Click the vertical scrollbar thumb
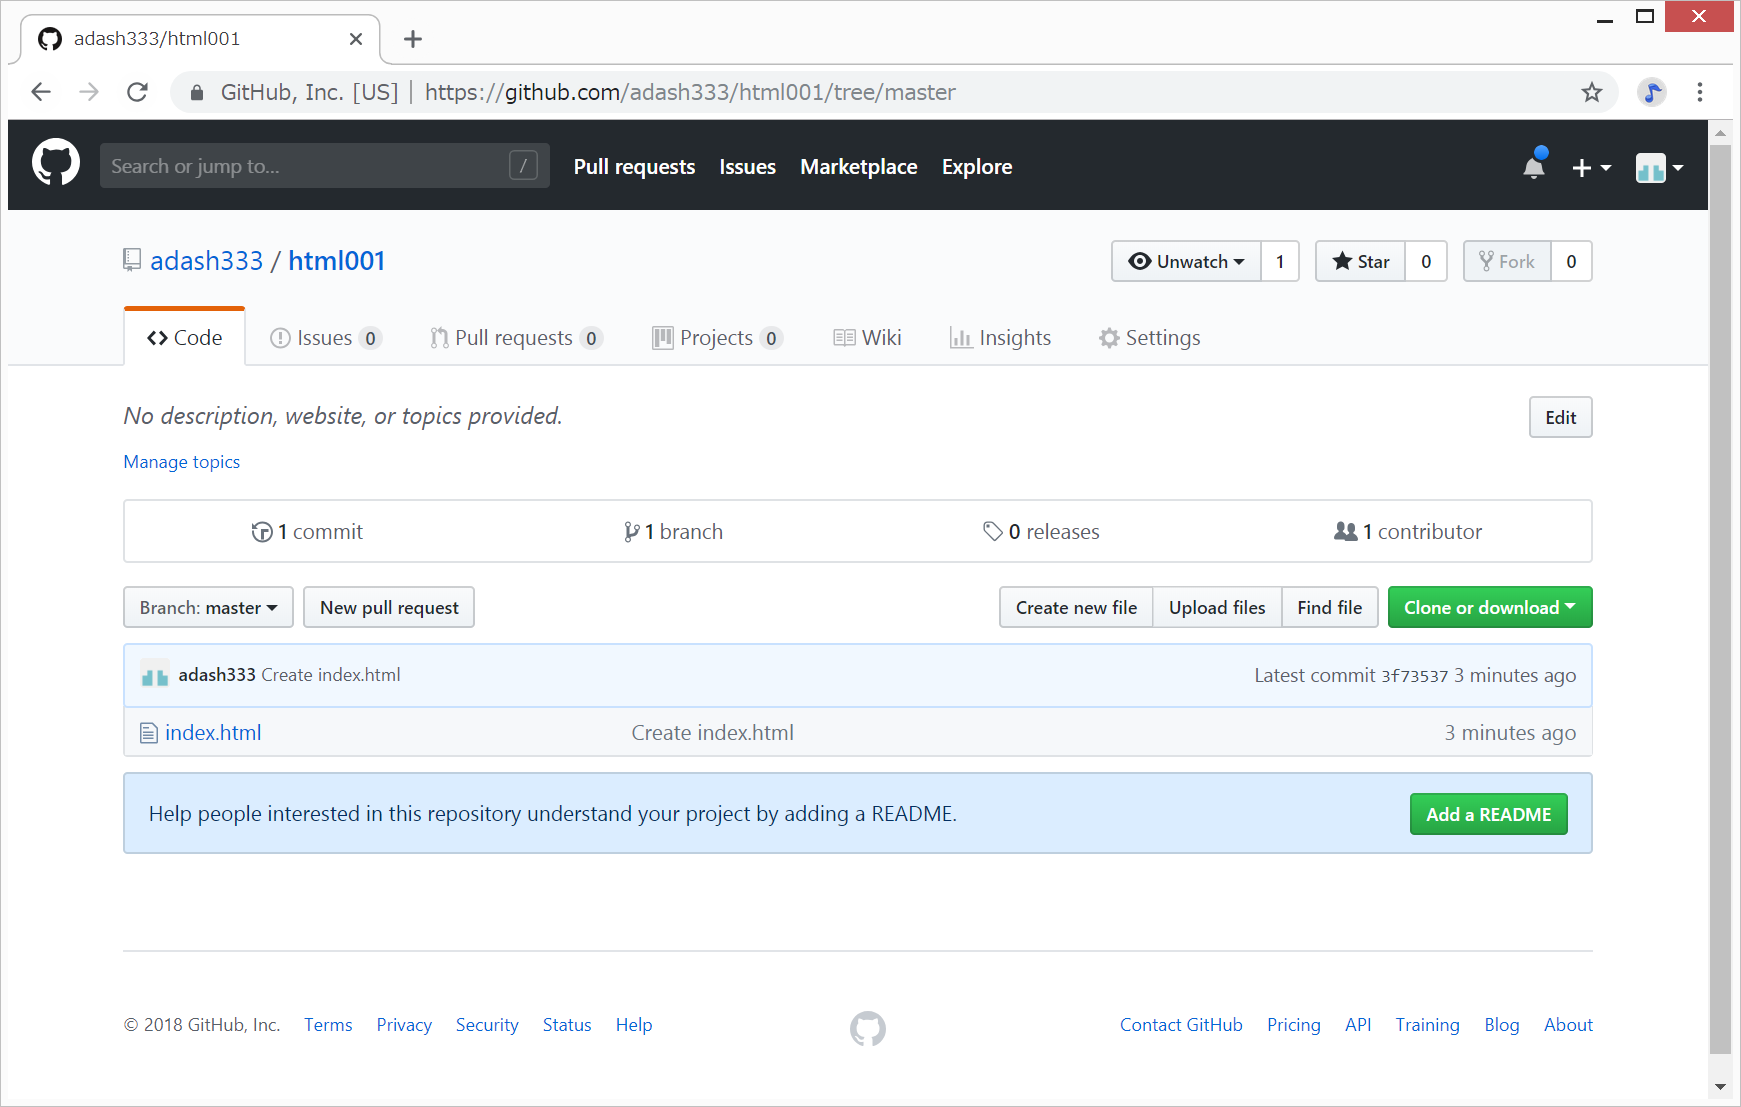1741x1107 pixels. click(1720, 600)
